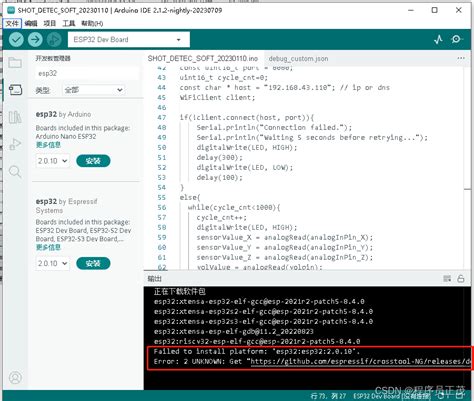This screenshot has height=401, width=474.
Task: Click Failed to install platform message
Action: (x=257, y=352)
